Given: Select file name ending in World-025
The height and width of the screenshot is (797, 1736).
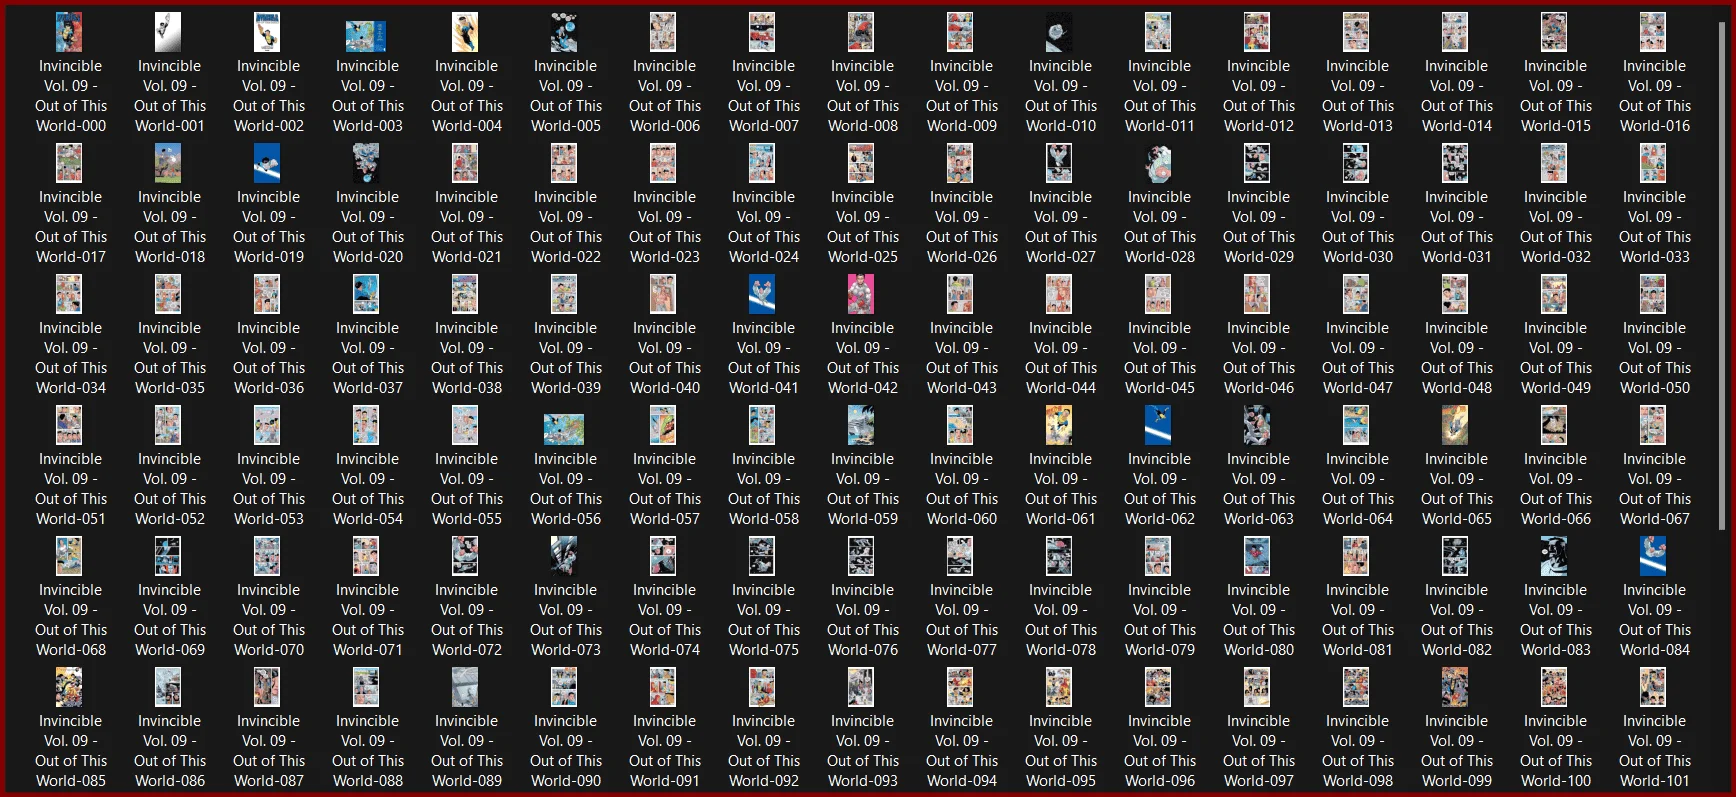Looking at the screenshot, I should tap(863, 227).
